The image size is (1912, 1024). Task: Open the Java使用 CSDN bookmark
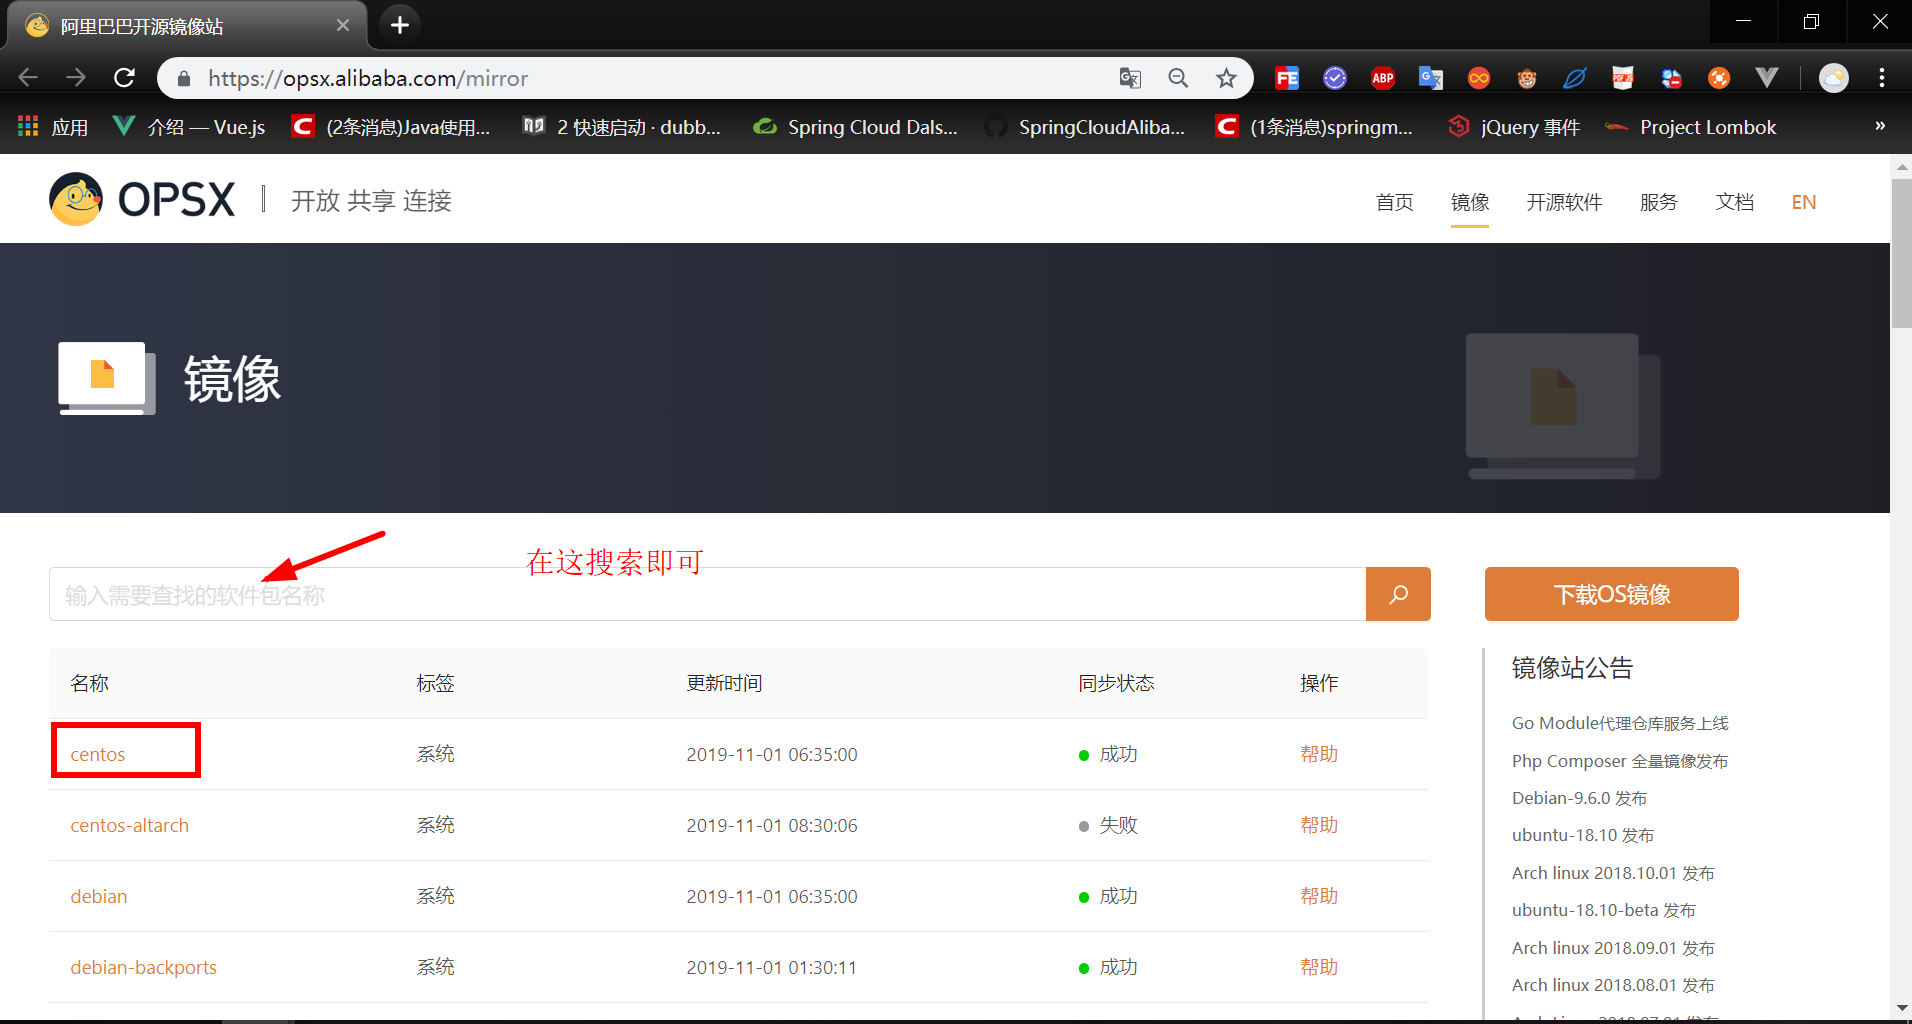[x=391, y=127]
